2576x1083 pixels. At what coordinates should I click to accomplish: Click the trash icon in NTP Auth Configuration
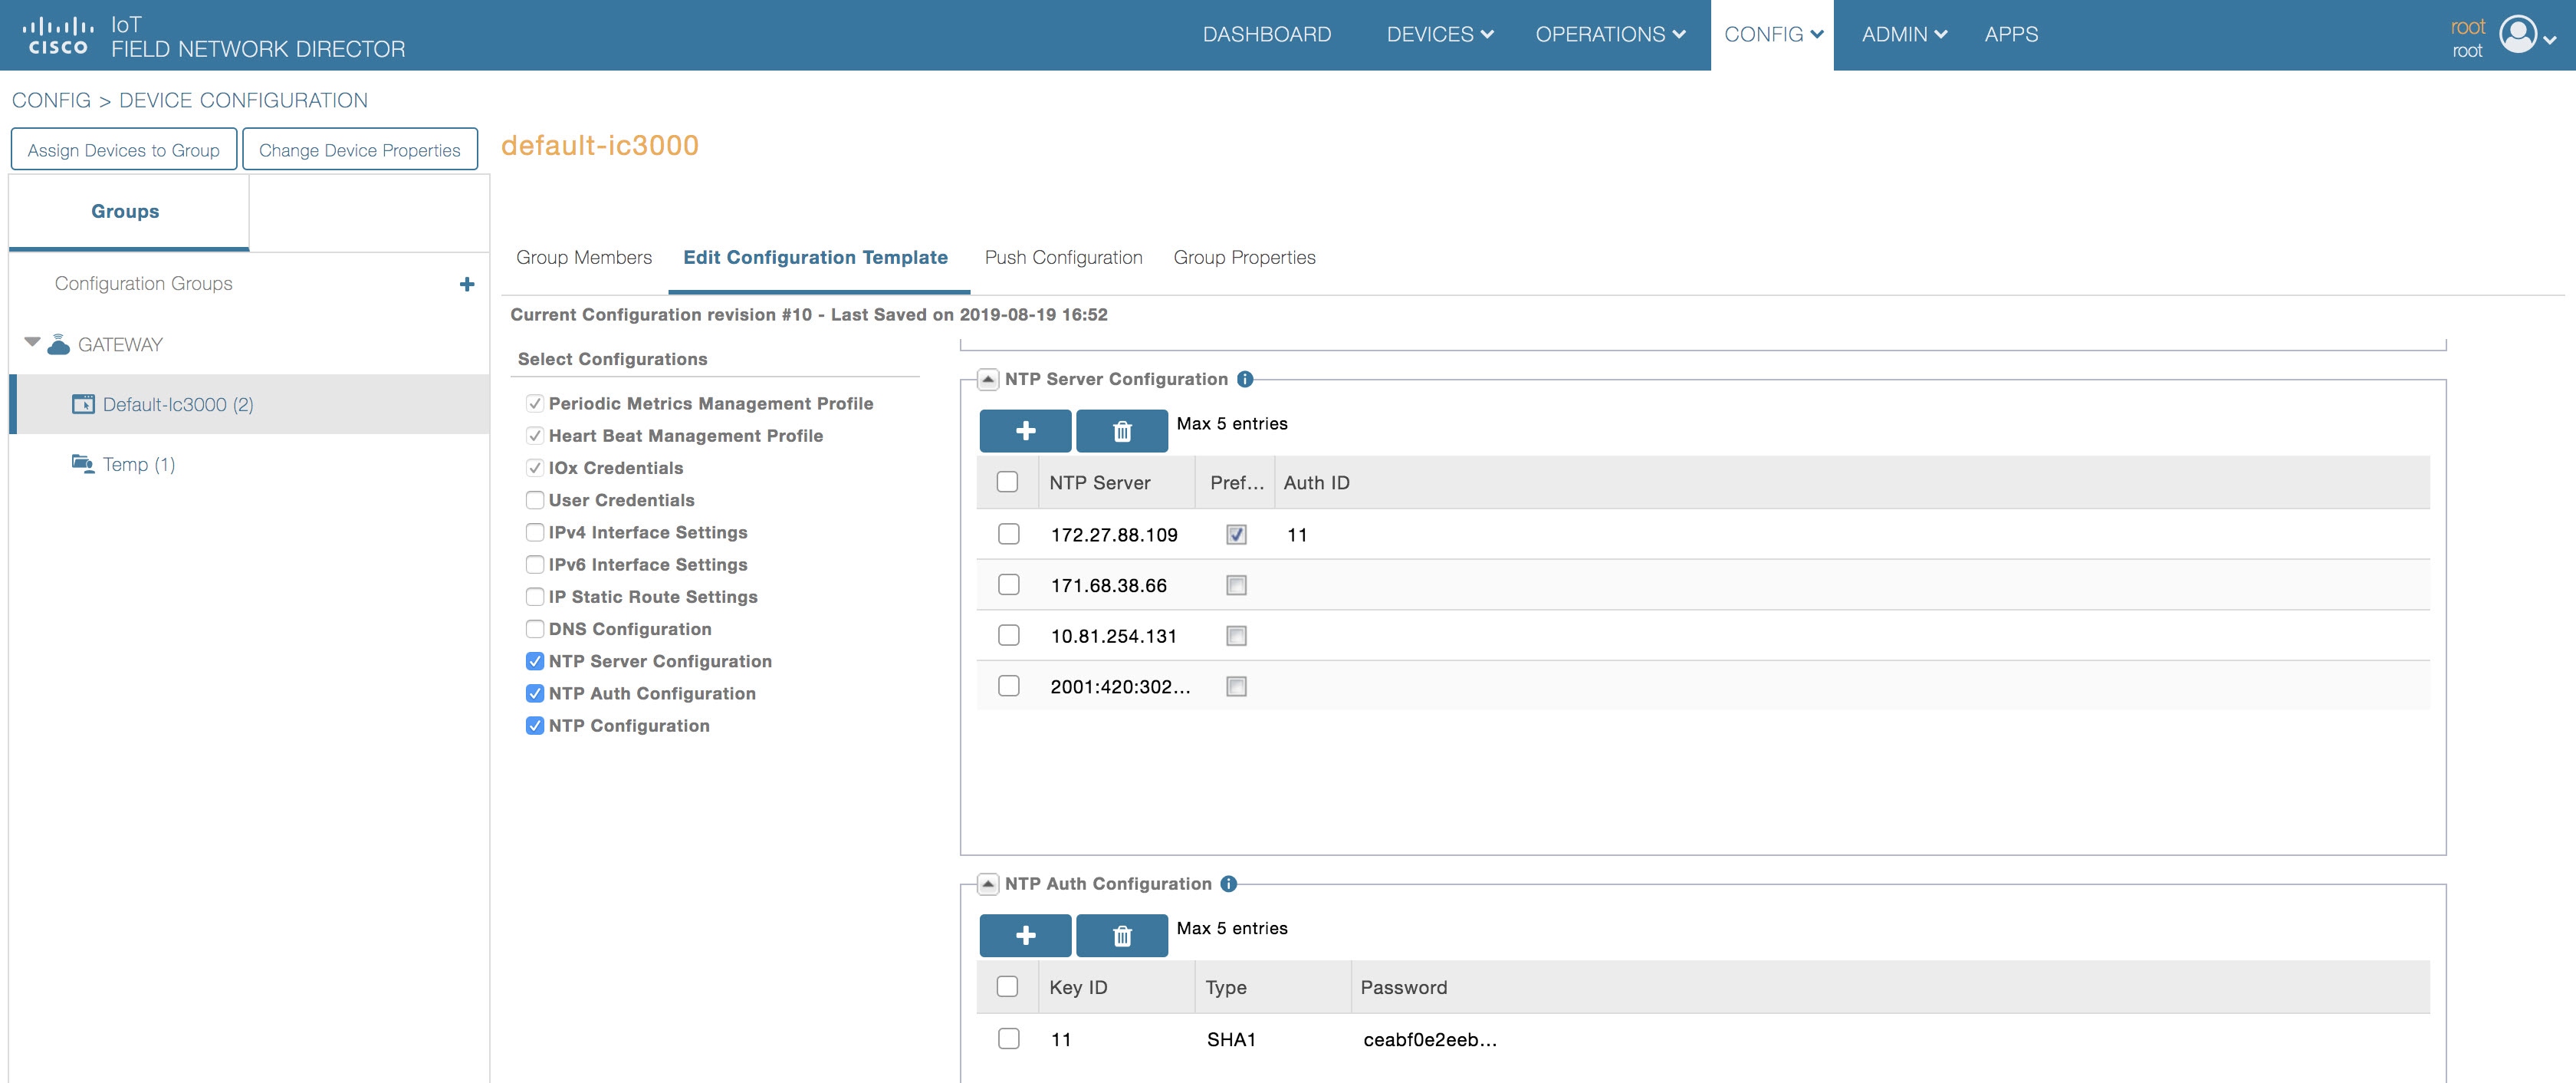coord(1122,935)
